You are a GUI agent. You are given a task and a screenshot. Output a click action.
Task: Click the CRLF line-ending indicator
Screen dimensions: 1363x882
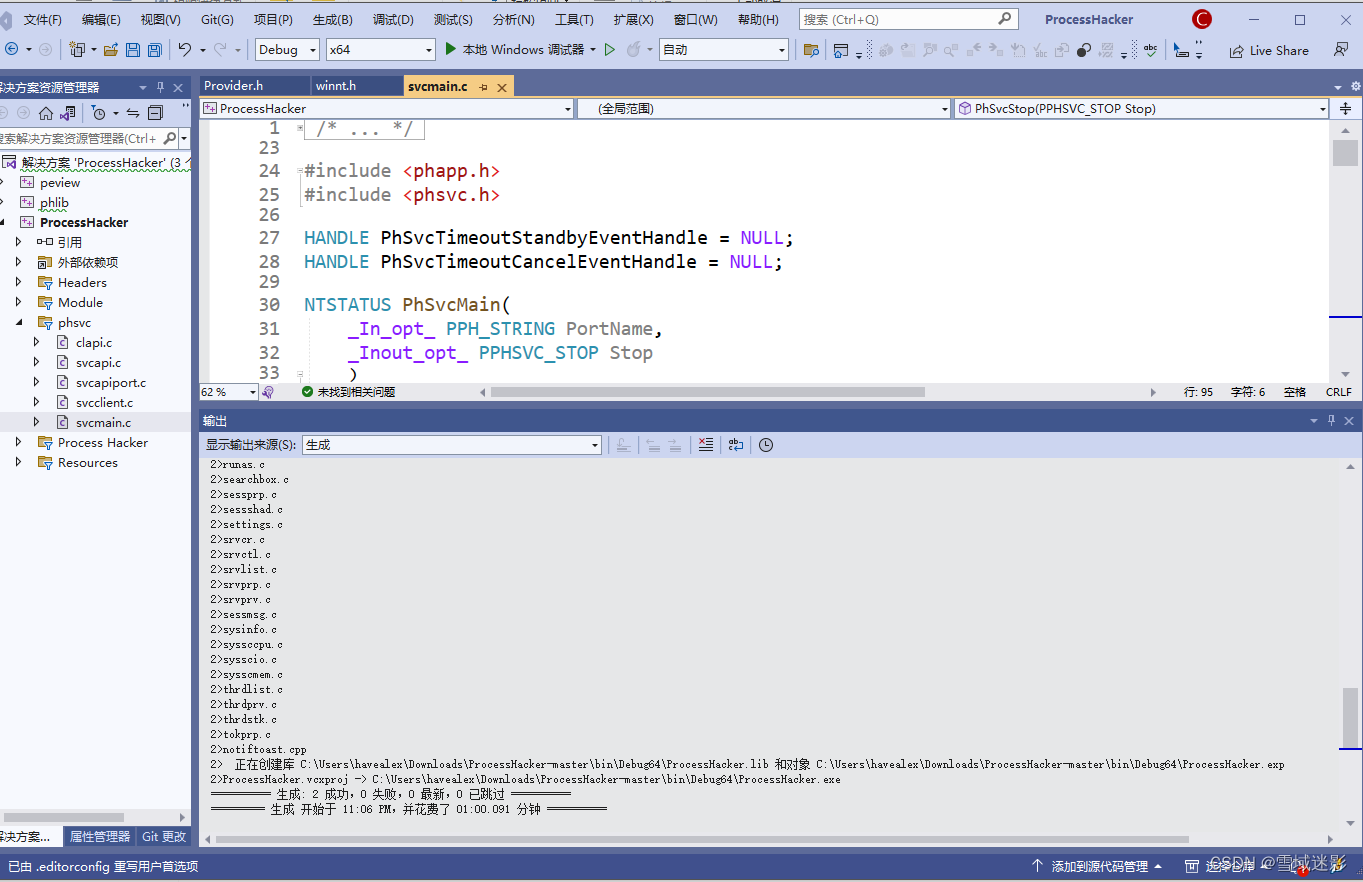(1338, 391)
